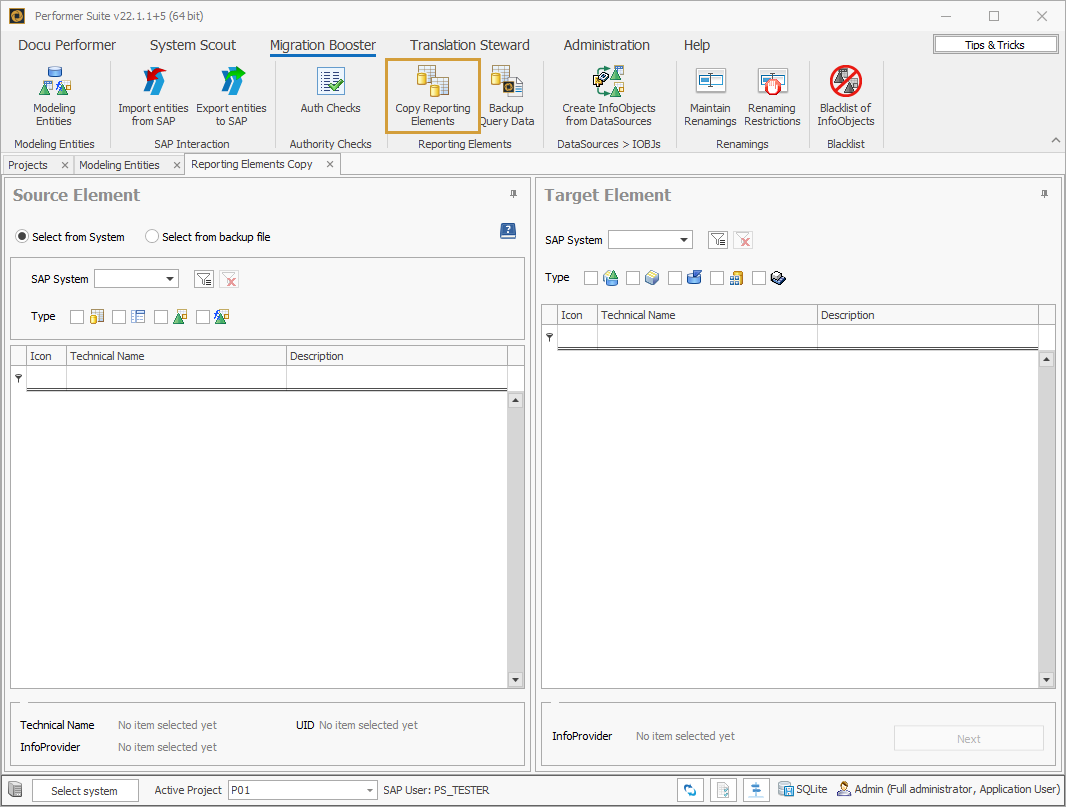Click the filter funnel icon in Source Element

pos(203,280)
